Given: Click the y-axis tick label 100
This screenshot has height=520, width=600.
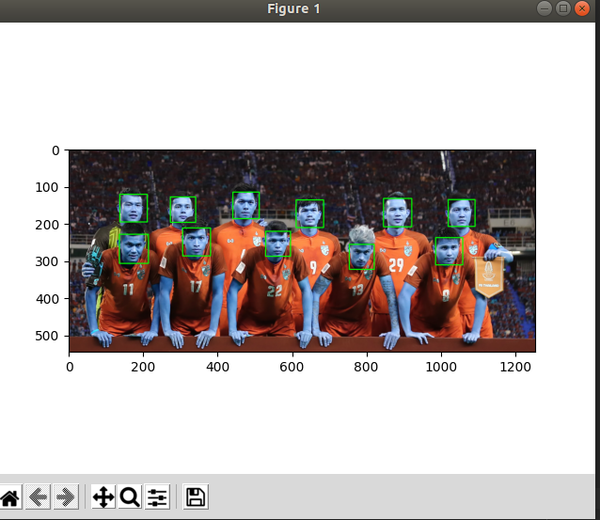Looking at the screenshot, I should click(x=47, y=187).
